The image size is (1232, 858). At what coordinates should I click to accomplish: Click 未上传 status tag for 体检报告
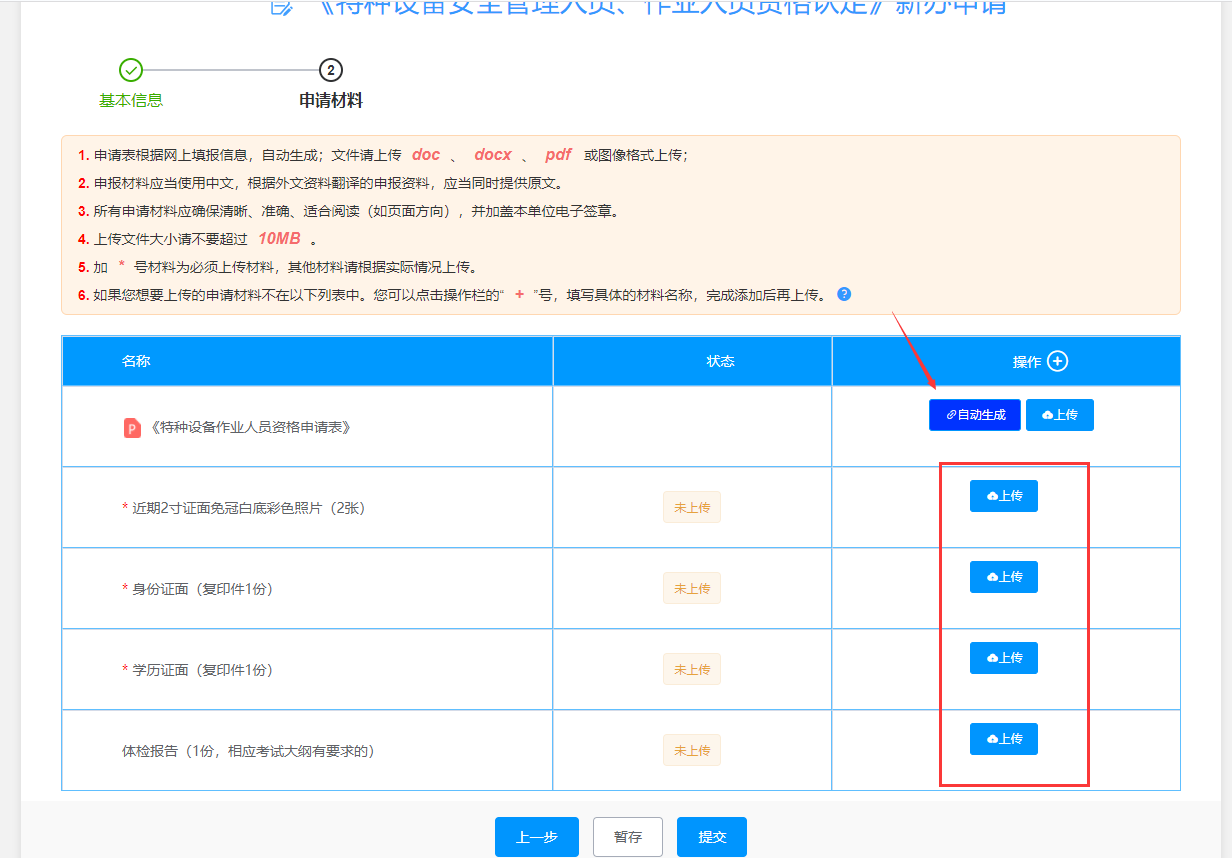click(x=691, y=750)
